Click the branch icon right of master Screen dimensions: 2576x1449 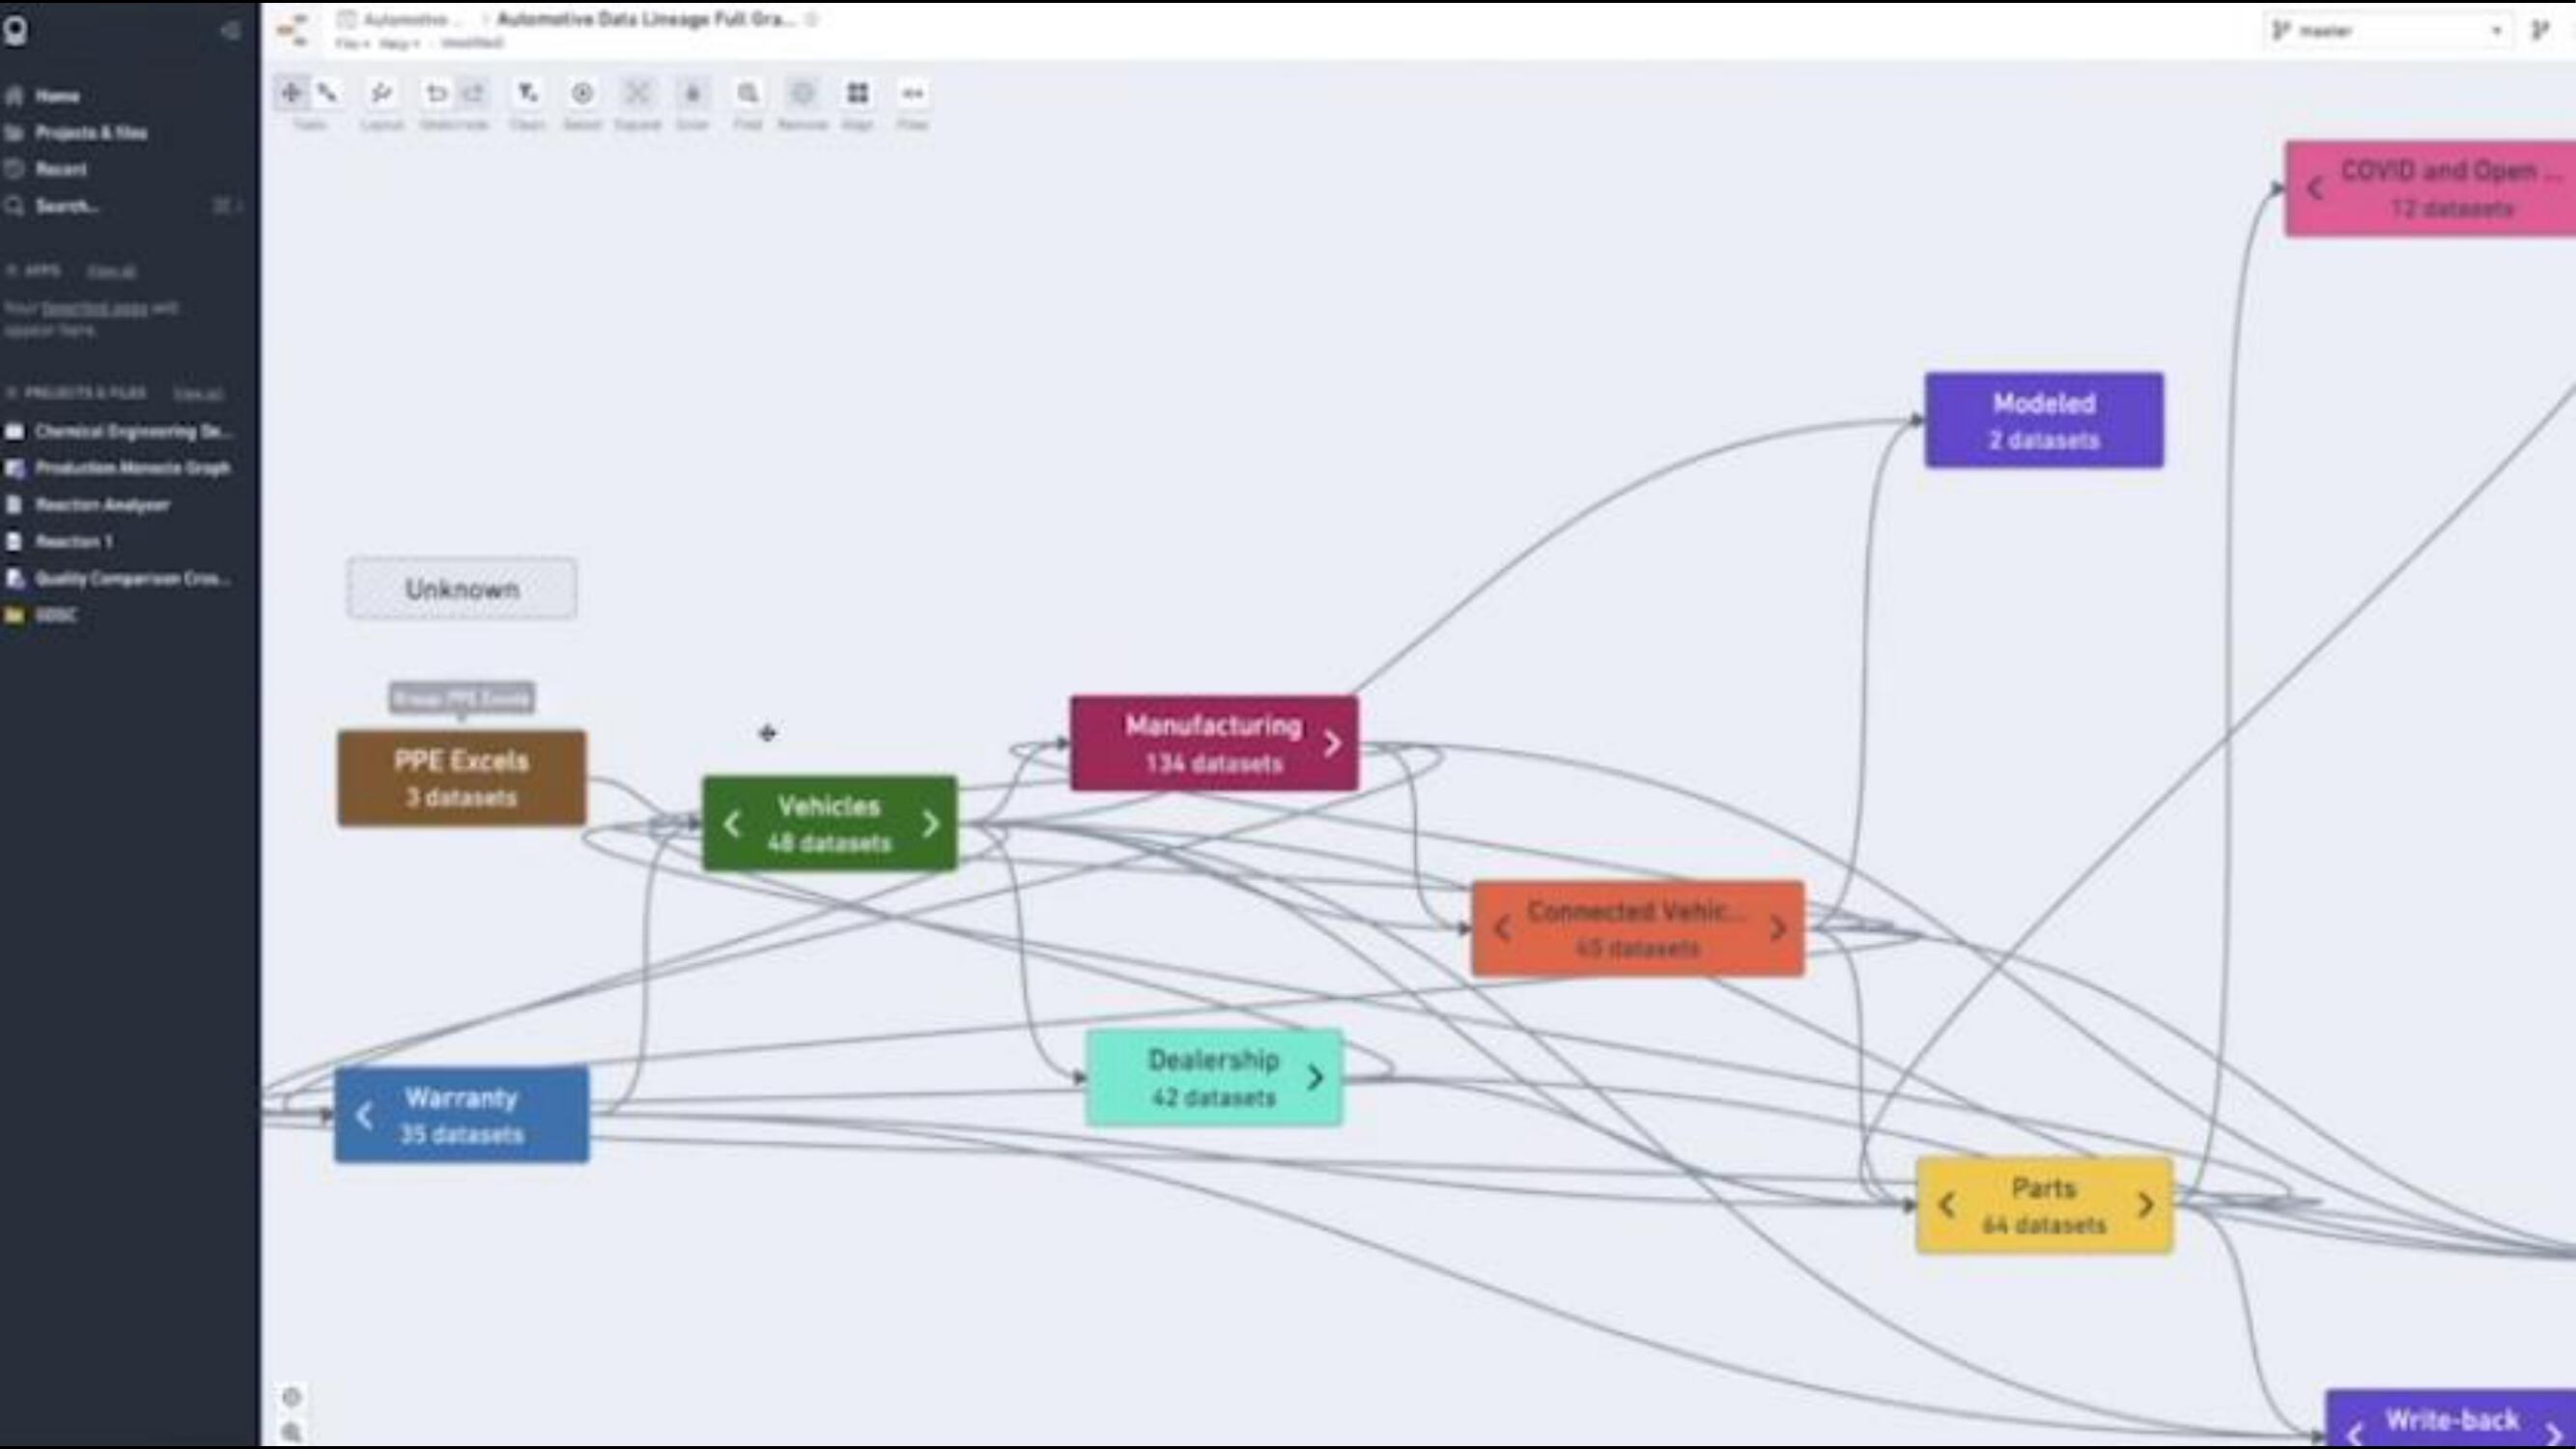click(x=2540, y=31)
